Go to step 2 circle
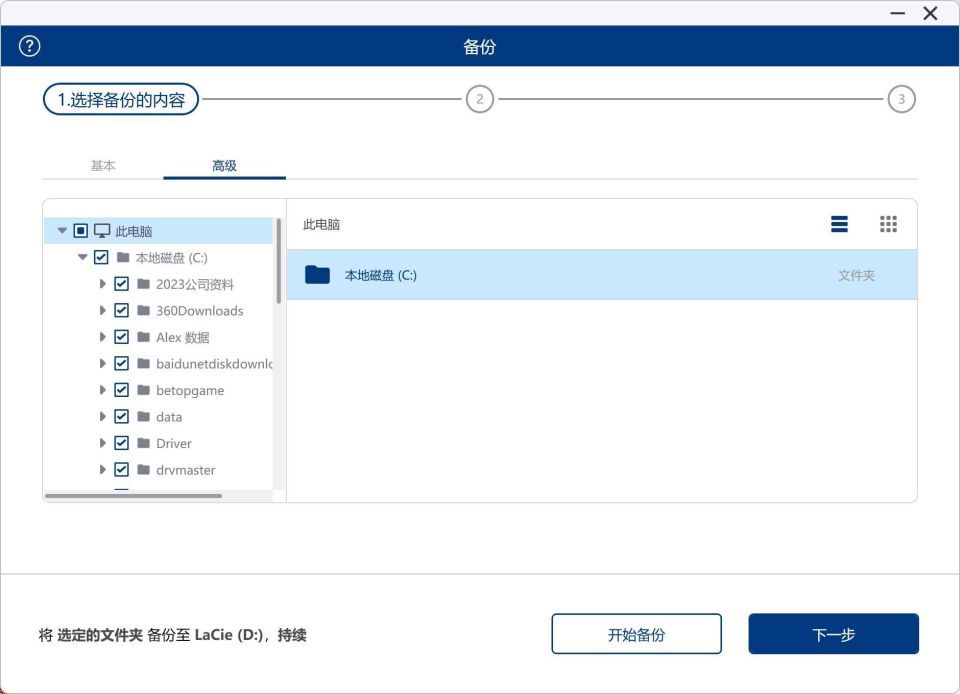Viewport: 960px width, 694px height. coord(479,99)
